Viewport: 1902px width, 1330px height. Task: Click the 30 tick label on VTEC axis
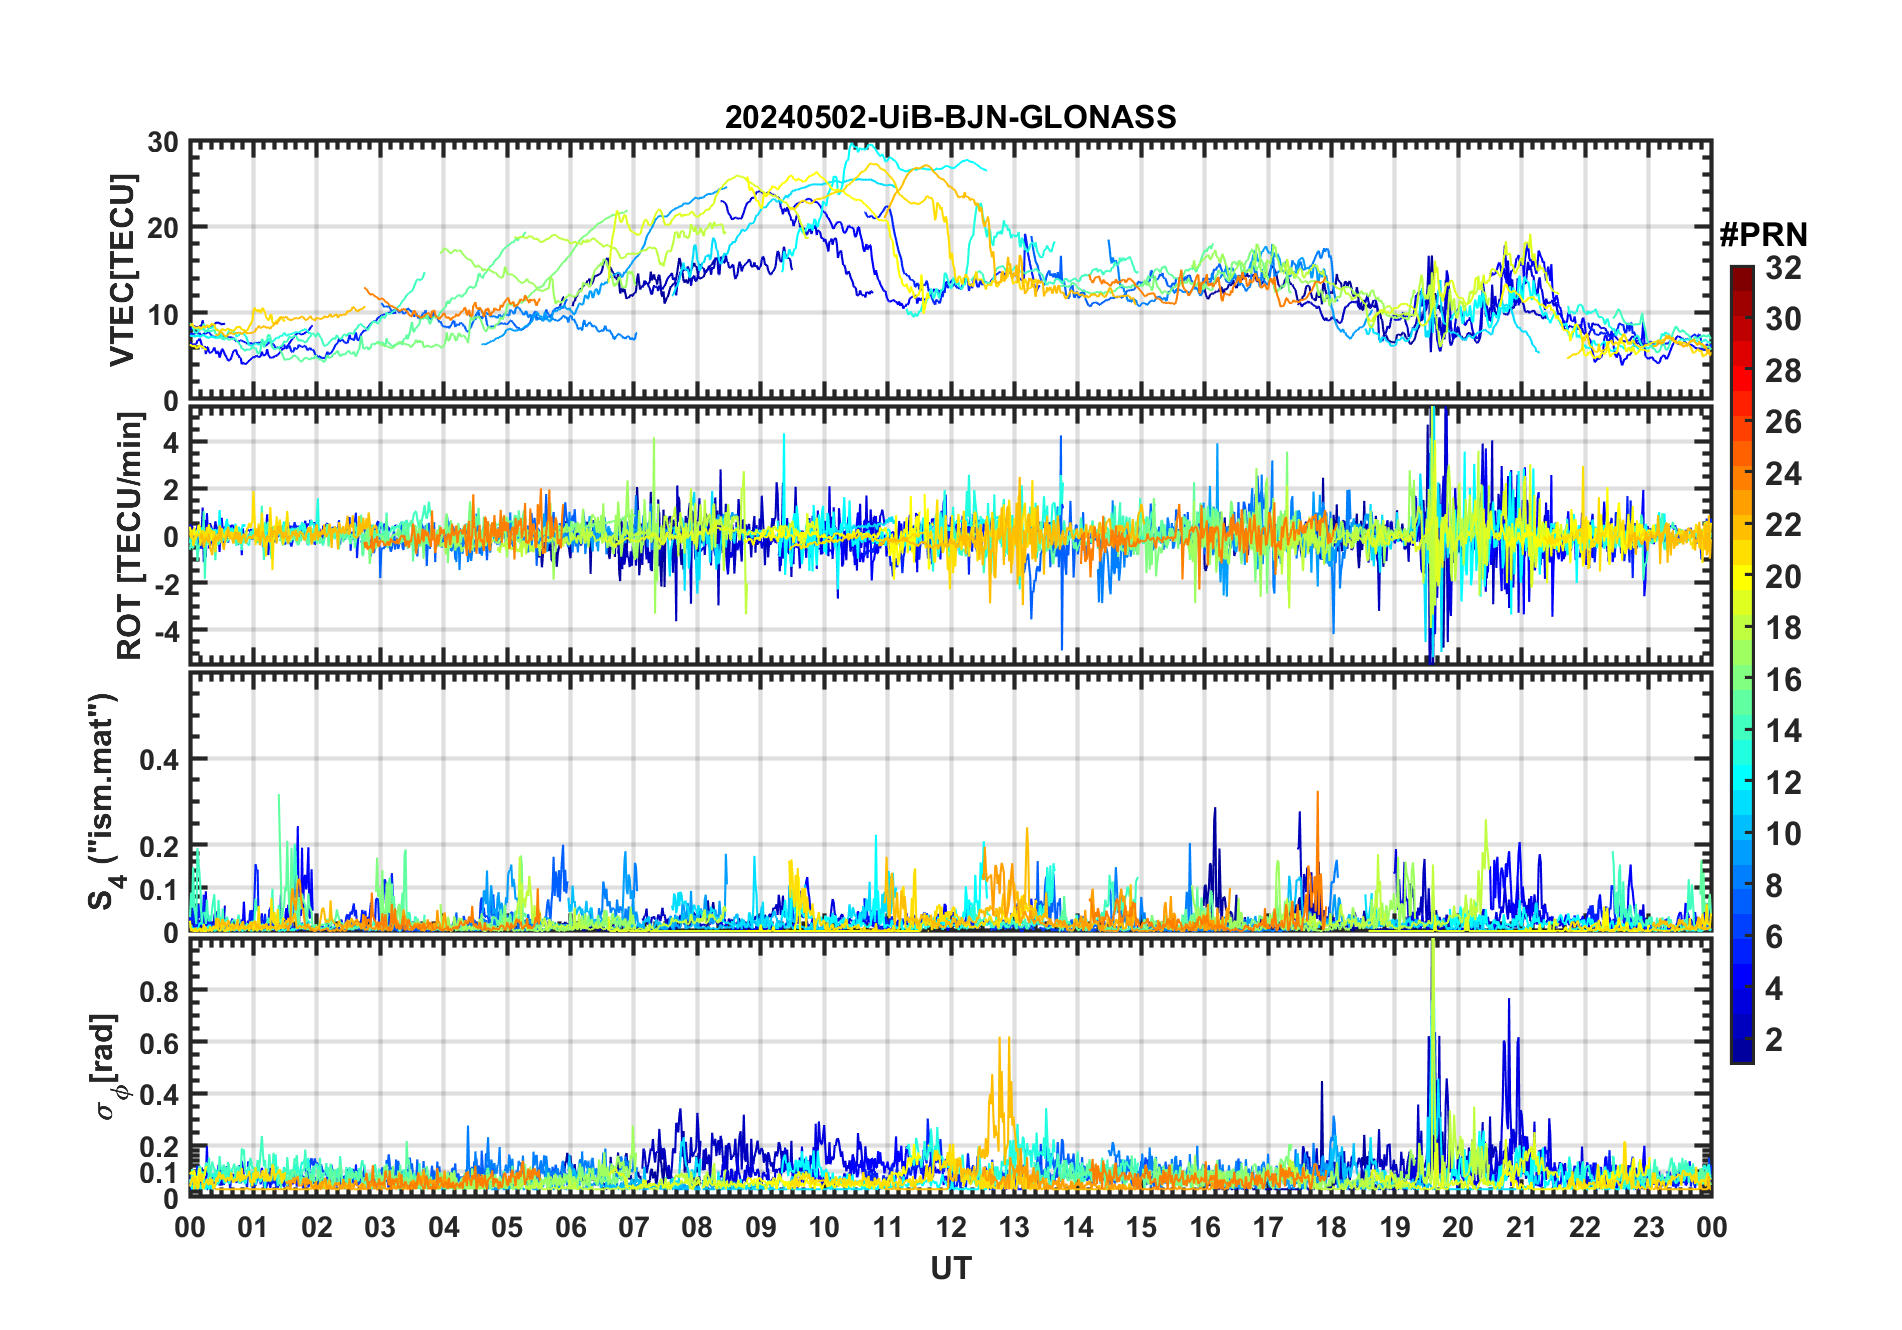pos(163,142)
